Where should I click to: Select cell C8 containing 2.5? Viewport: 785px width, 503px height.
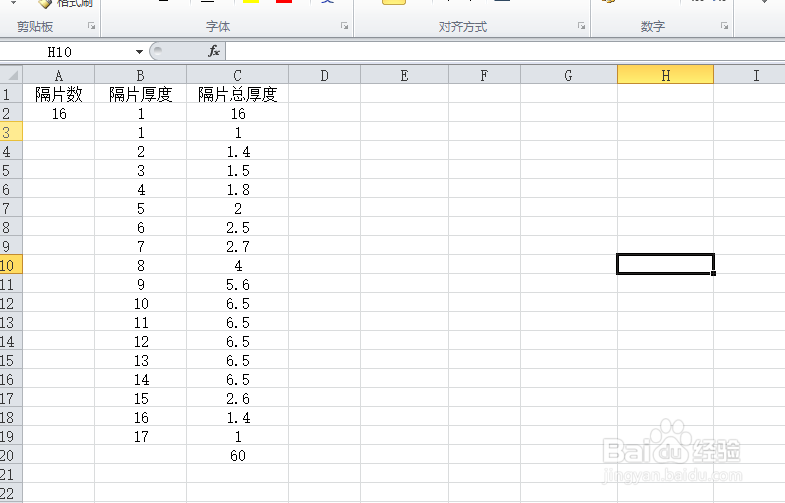pyautogui.click(x=238, y=227)
